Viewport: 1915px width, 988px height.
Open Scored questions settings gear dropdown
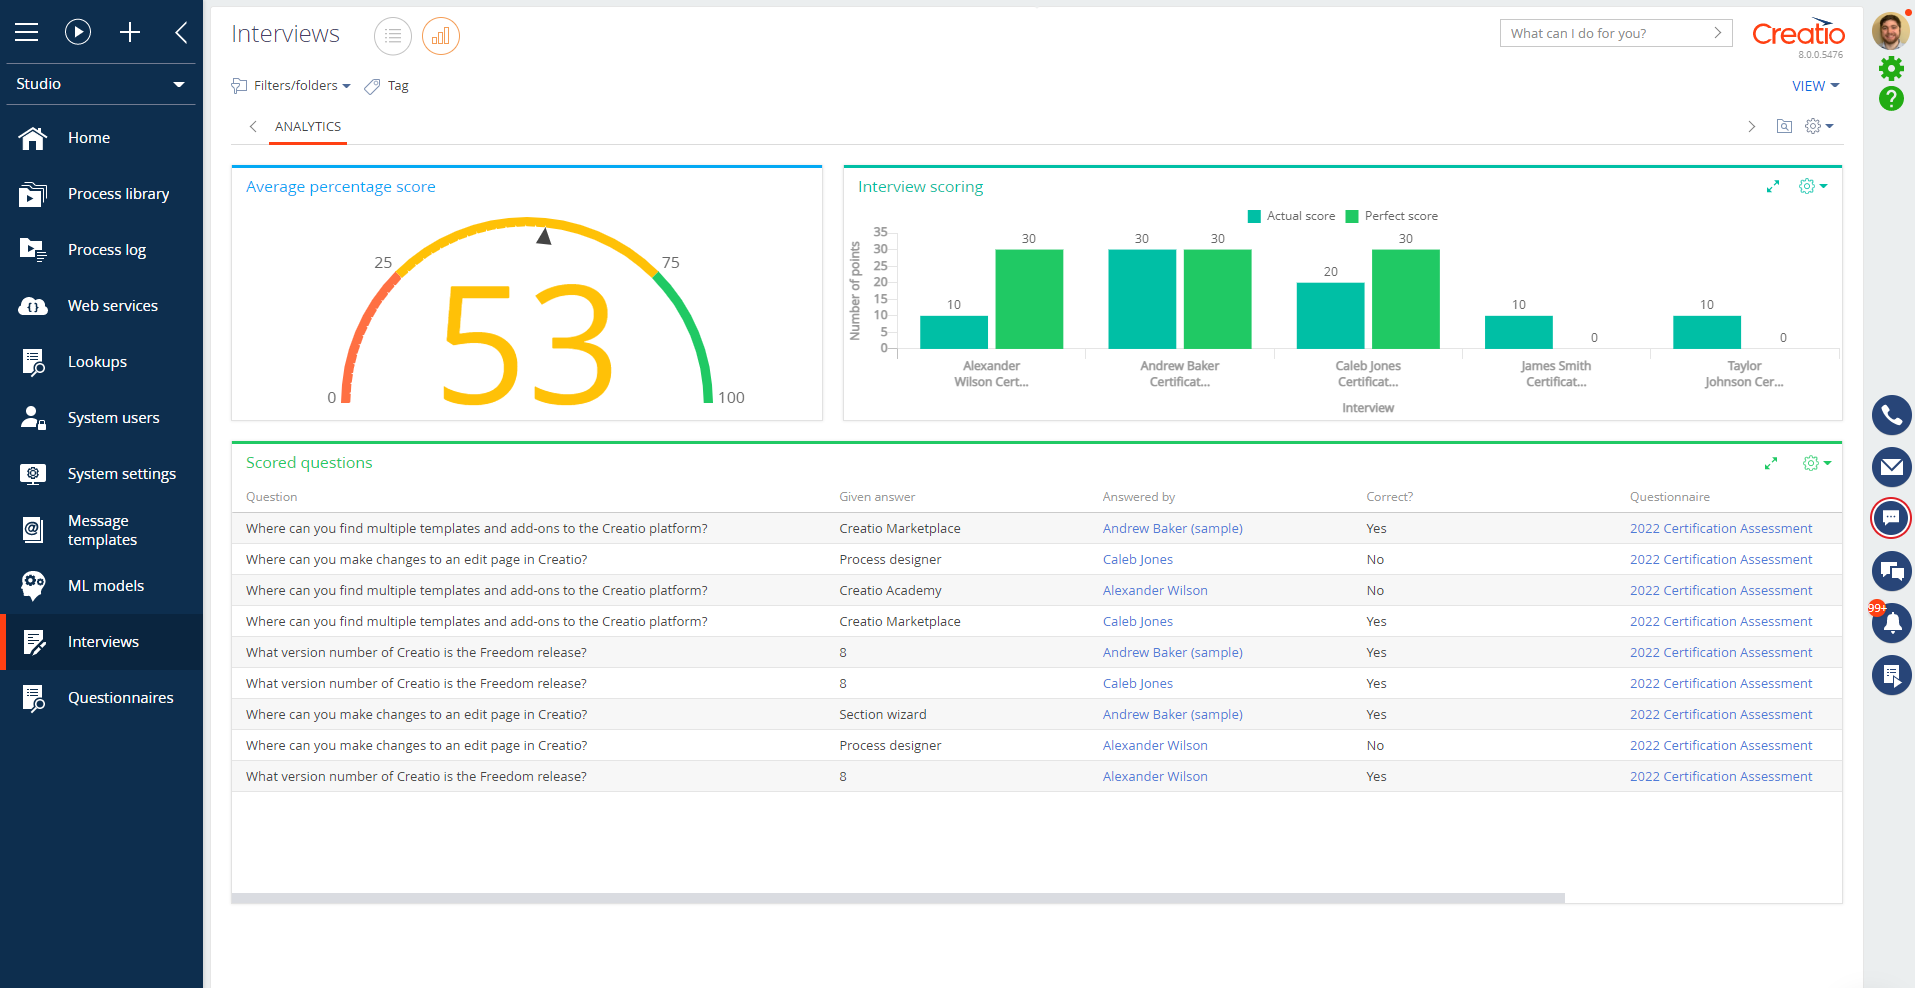pos(1817,463)
